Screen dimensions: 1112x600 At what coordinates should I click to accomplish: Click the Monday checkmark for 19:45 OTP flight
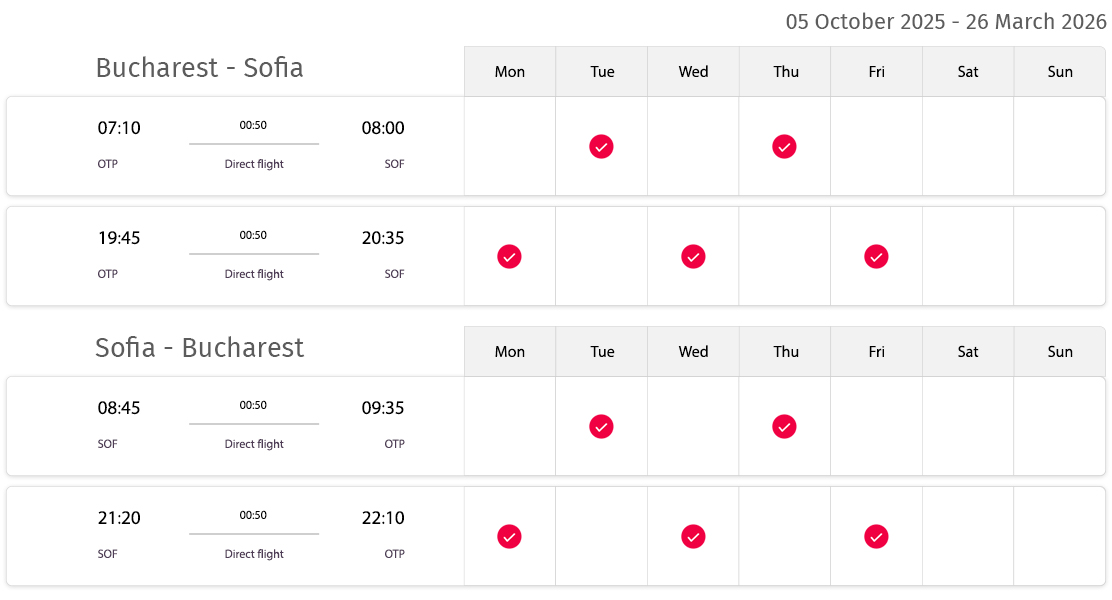pyautogui.click(x=509, y=257)
